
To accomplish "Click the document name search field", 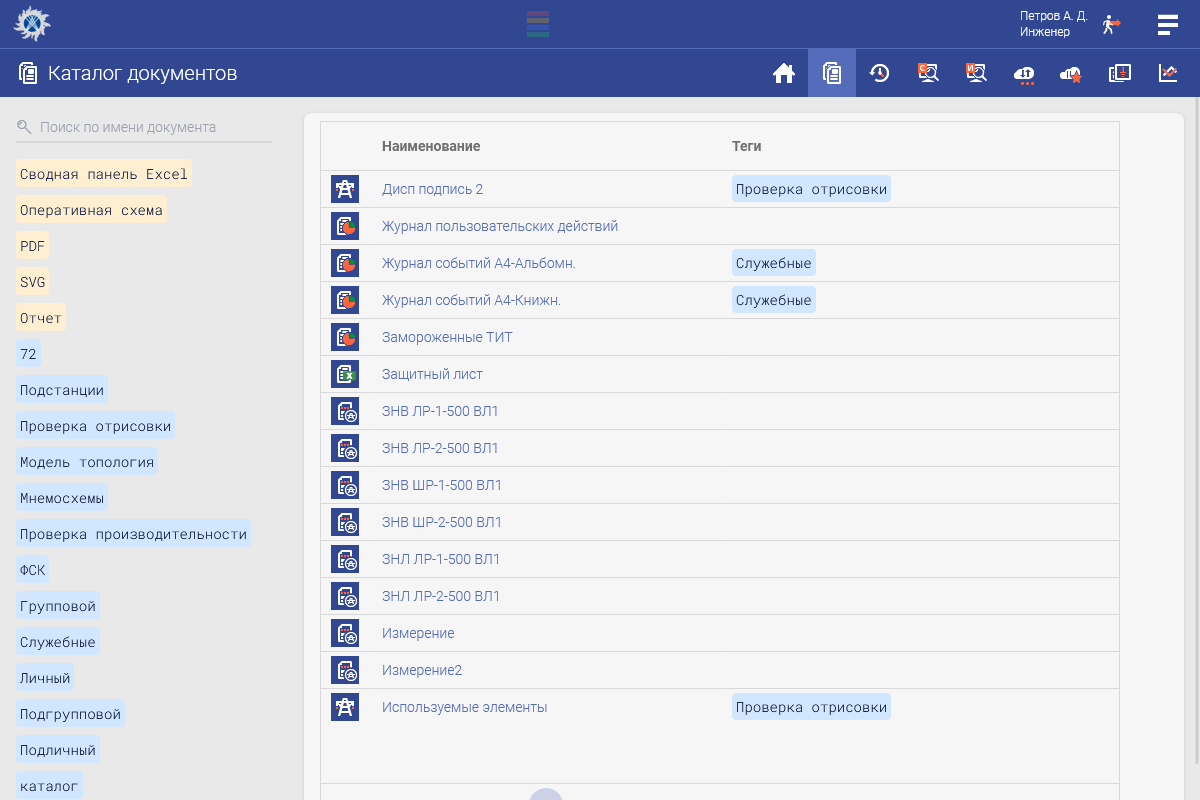I will tap(150, 127).
